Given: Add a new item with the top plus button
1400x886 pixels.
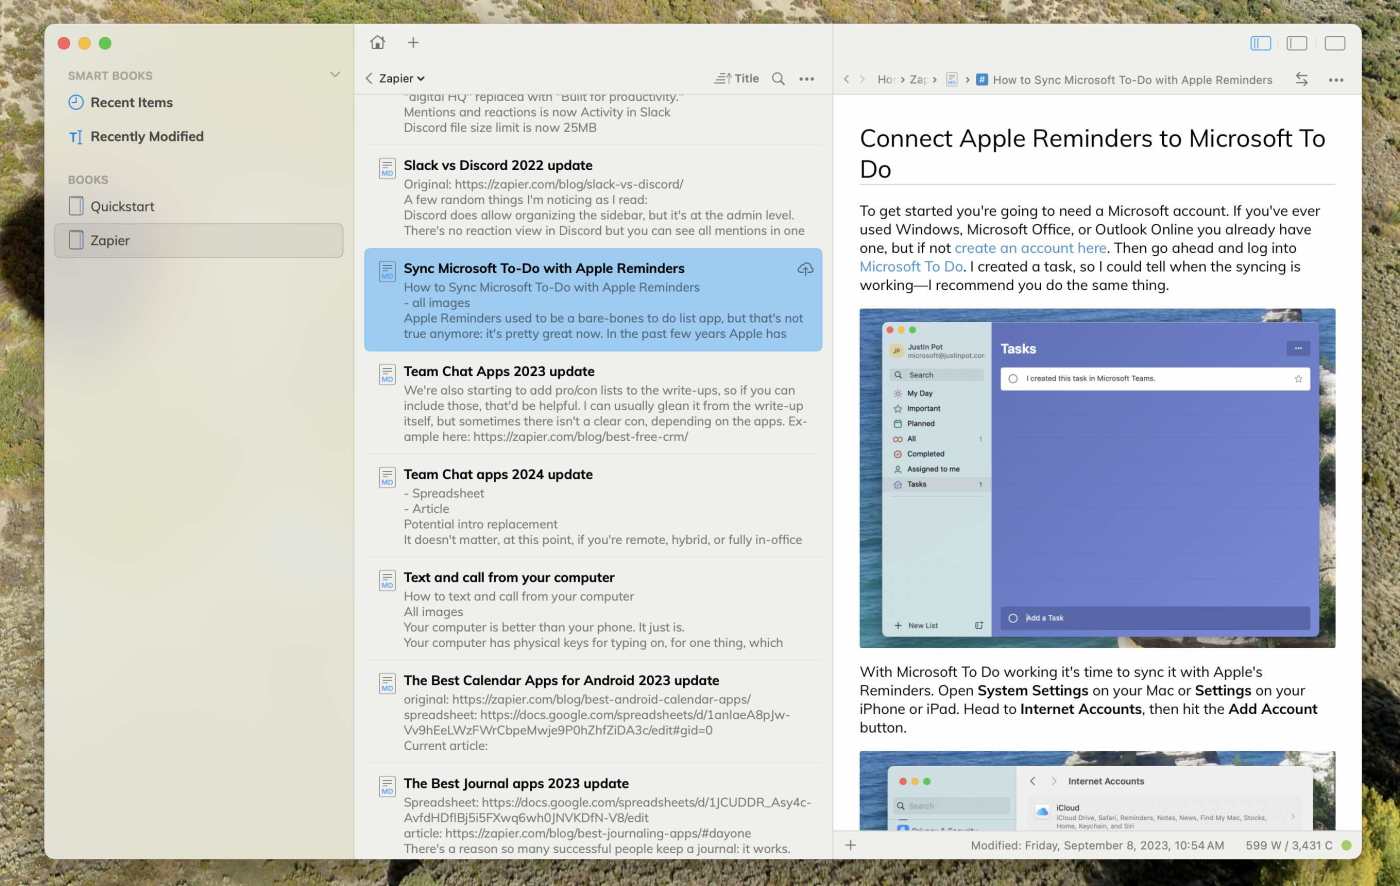Looking at the screenshot, I should click(413, 42).
